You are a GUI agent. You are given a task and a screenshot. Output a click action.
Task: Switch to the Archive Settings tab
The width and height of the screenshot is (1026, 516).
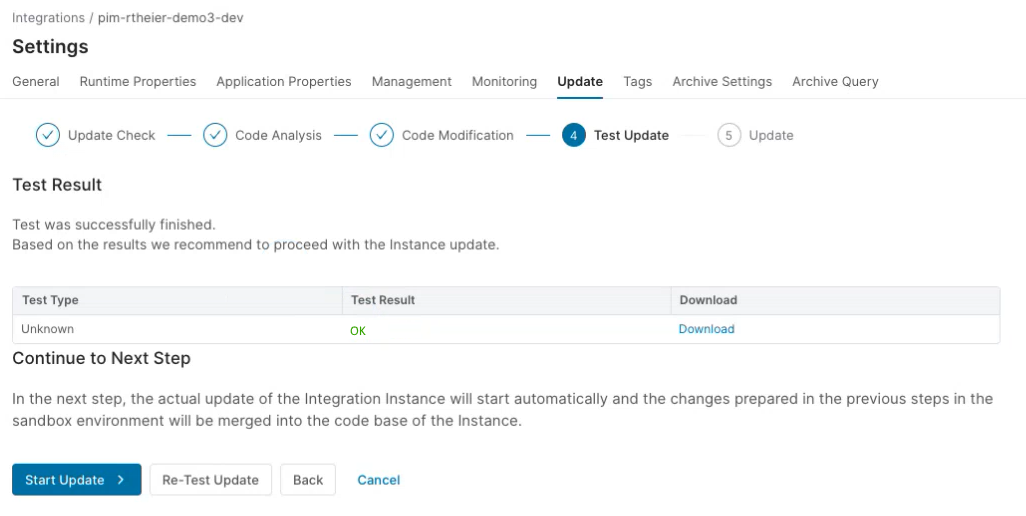(722, 82)
